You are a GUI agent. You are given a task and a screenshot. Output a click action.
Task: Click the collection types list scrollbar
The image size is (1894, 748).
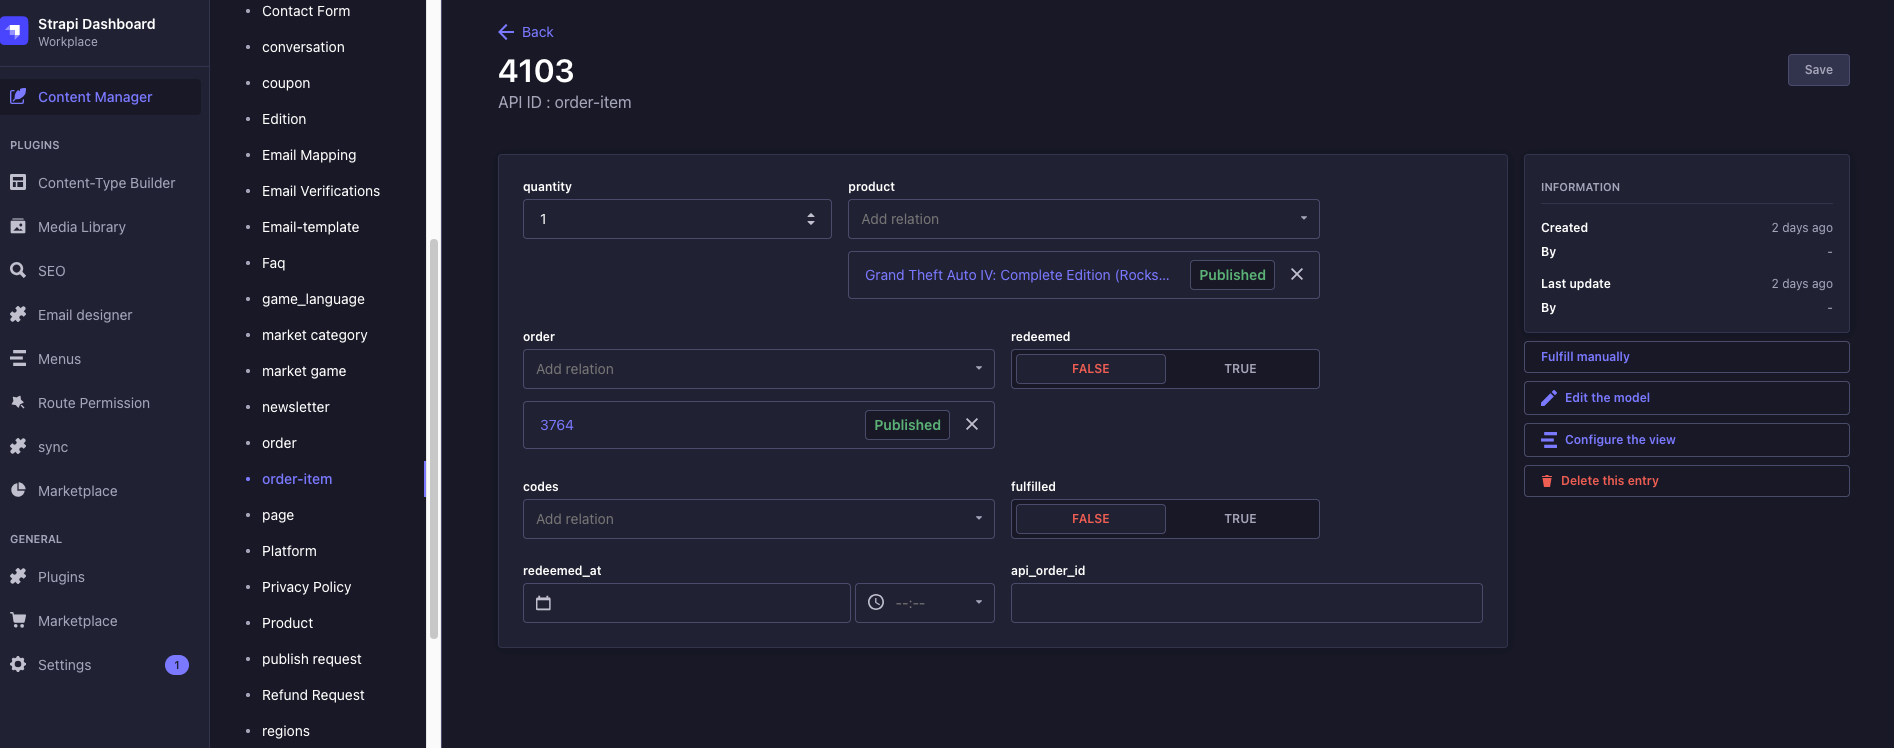pyautogui.click(x=434, y=438)
